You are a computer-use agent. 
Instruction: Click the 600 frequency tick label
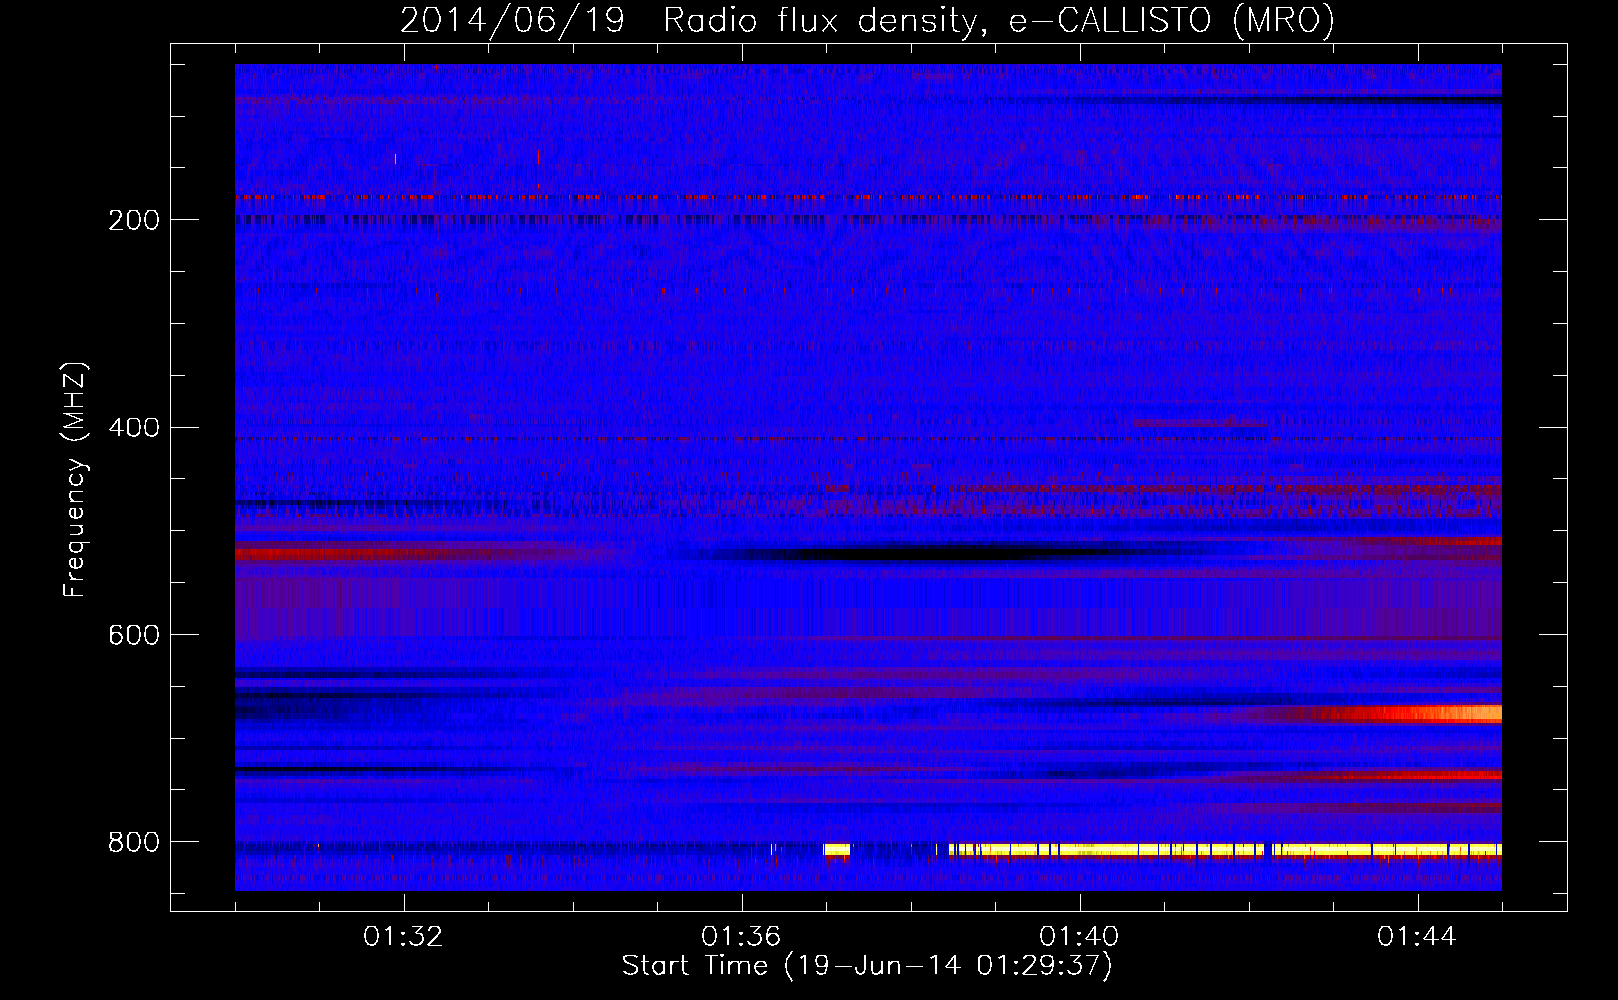(133, 635)
